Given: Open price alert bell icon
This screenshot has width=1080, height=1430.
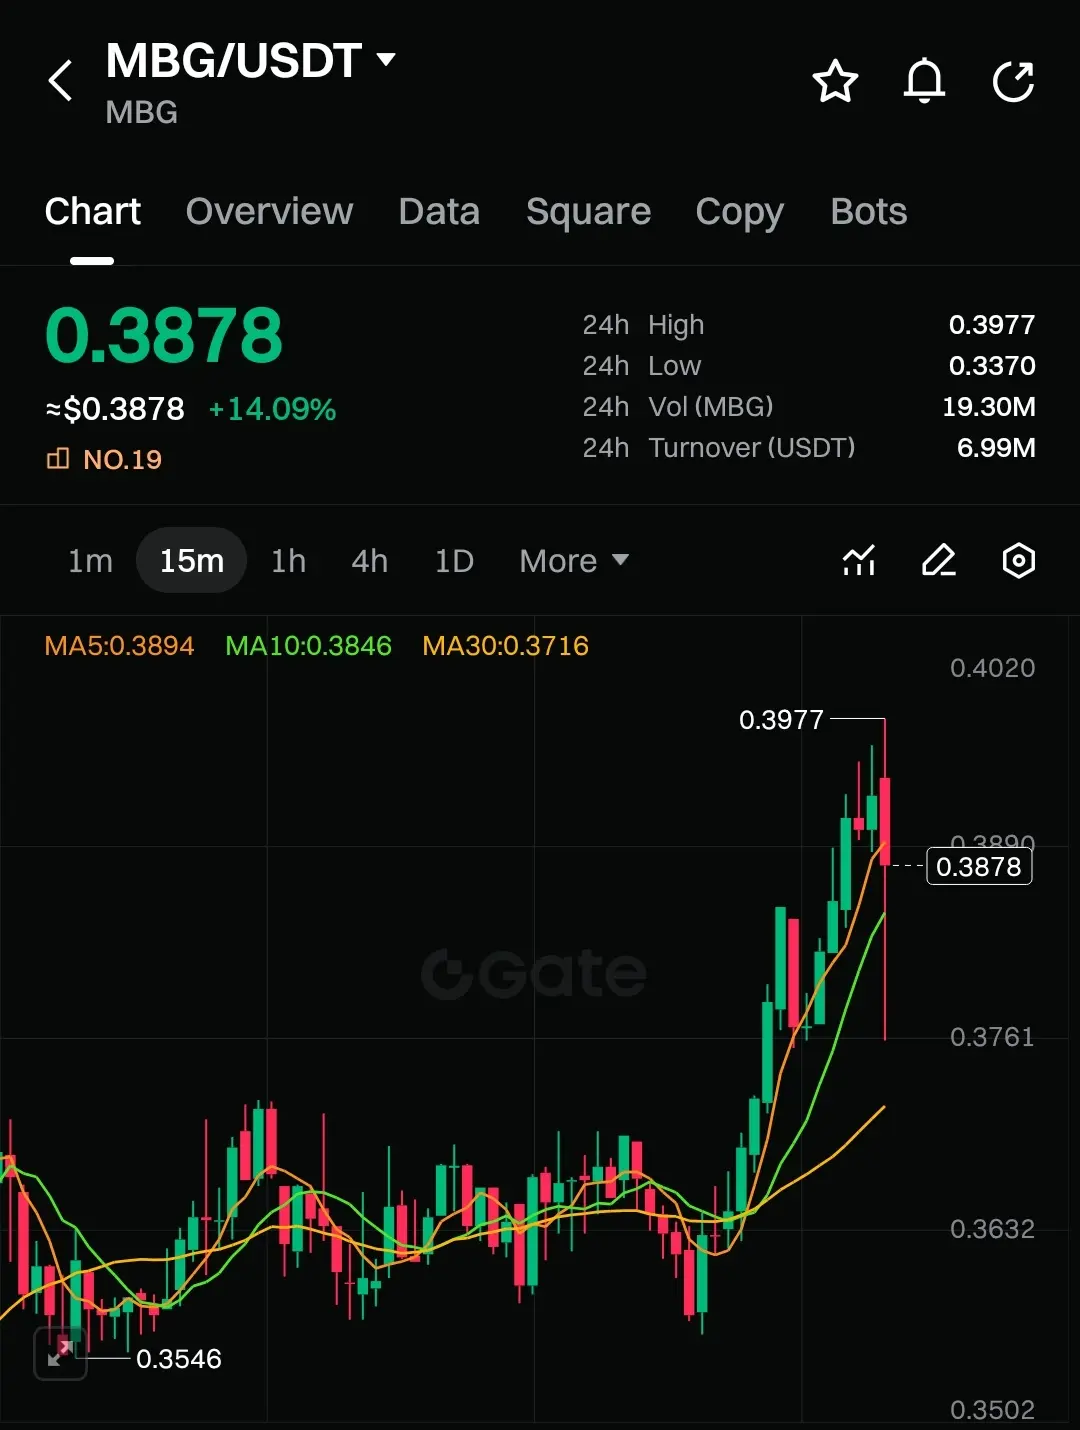Looking at the screenshot, I should [x=924, y=81].
